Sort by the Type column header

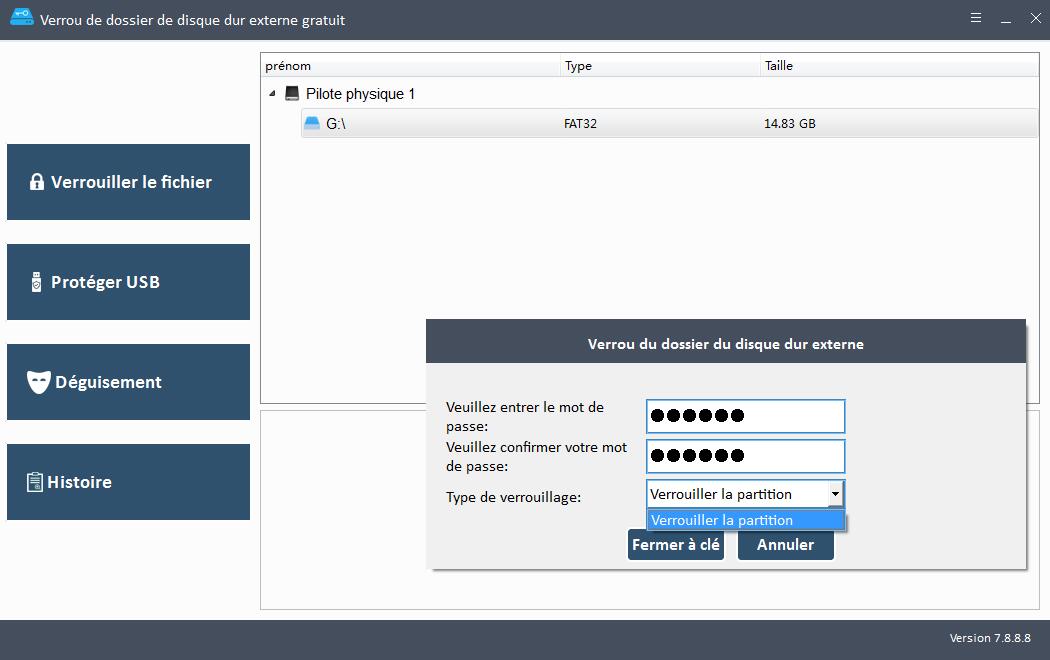[x=660, y=66]
